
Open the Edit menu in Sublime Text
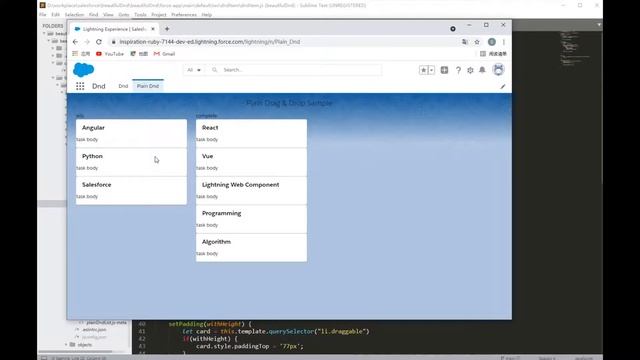click(56, 15)
